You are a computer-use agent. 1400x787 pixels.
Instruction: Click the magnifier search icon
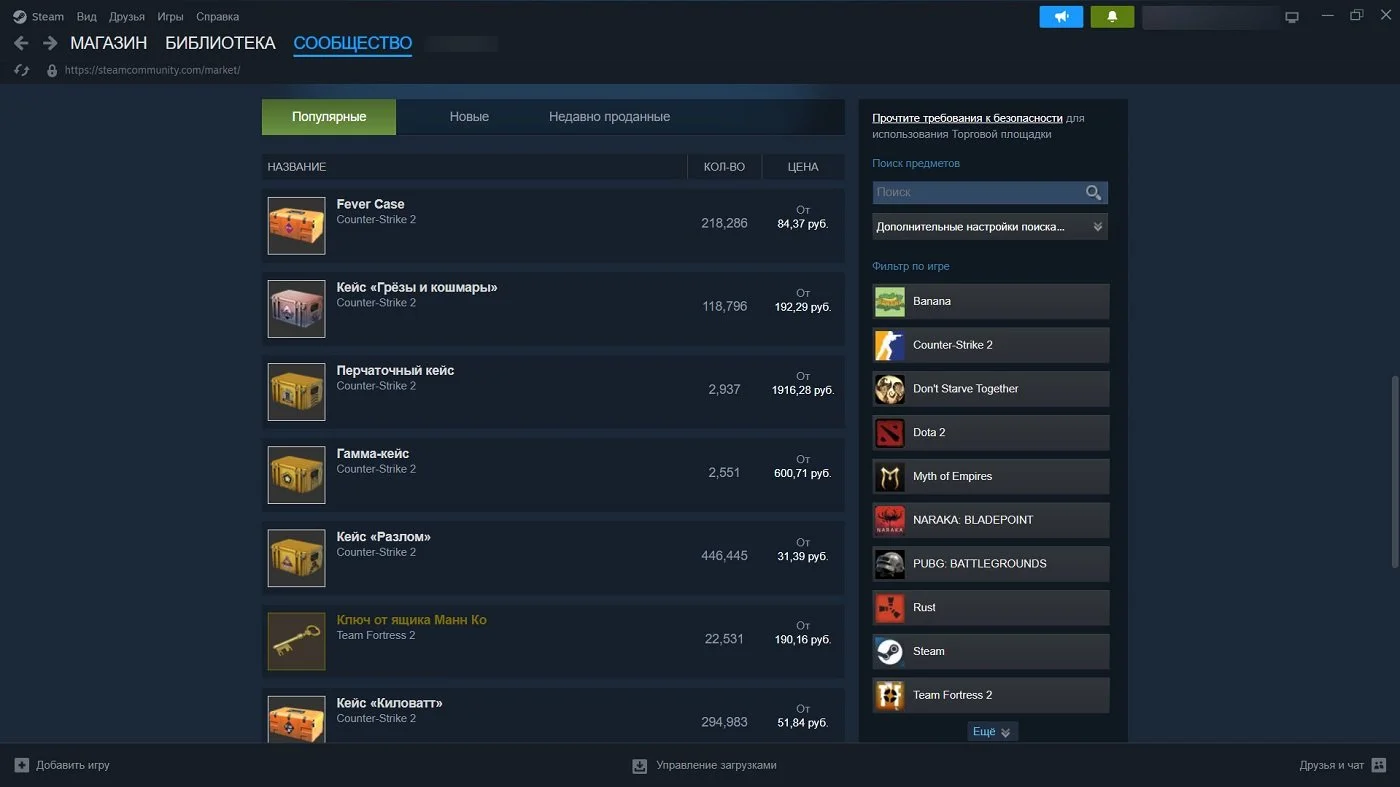1093,192
